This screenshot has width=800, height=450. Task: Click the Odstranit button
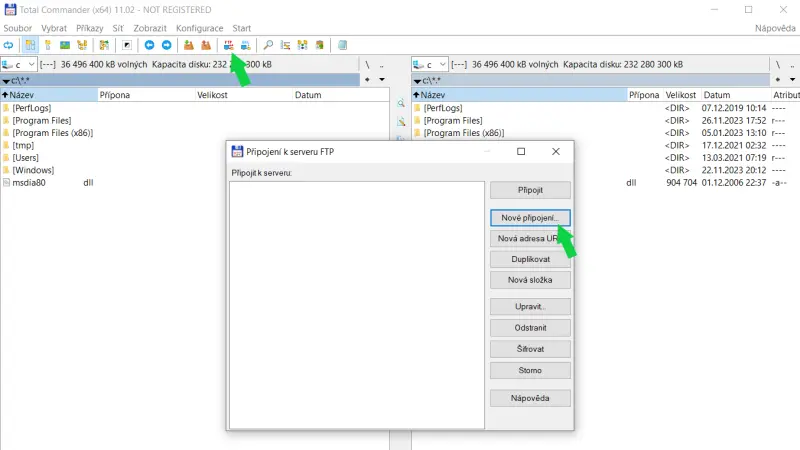530,328
